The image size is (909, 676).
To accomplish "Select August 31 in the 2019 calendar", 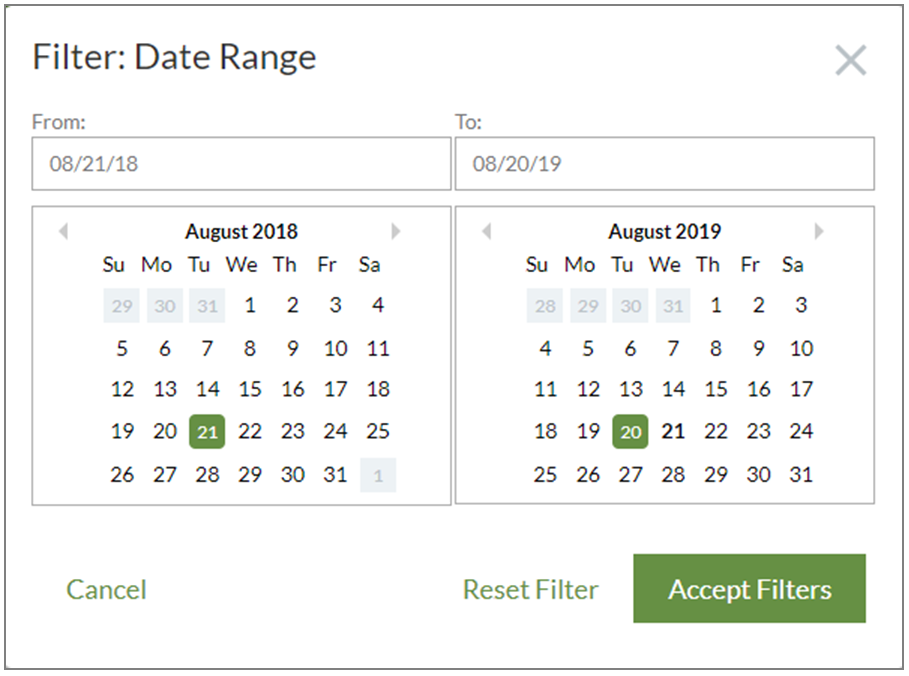I will pyautogui.click(x=801, y=475).
